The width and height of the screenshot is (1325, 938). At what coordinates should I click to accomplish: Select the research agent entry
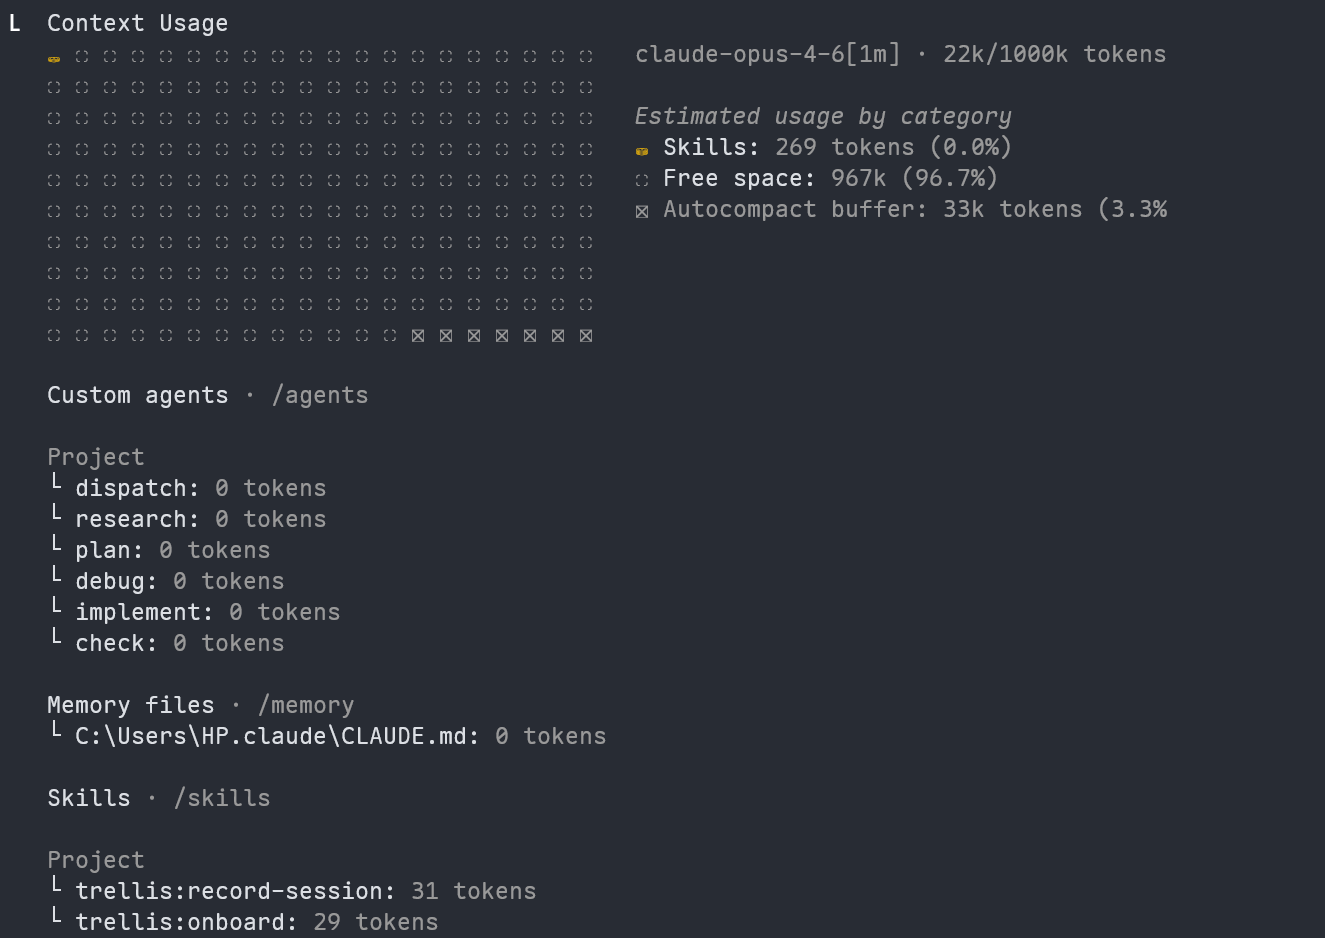point(200,519)
